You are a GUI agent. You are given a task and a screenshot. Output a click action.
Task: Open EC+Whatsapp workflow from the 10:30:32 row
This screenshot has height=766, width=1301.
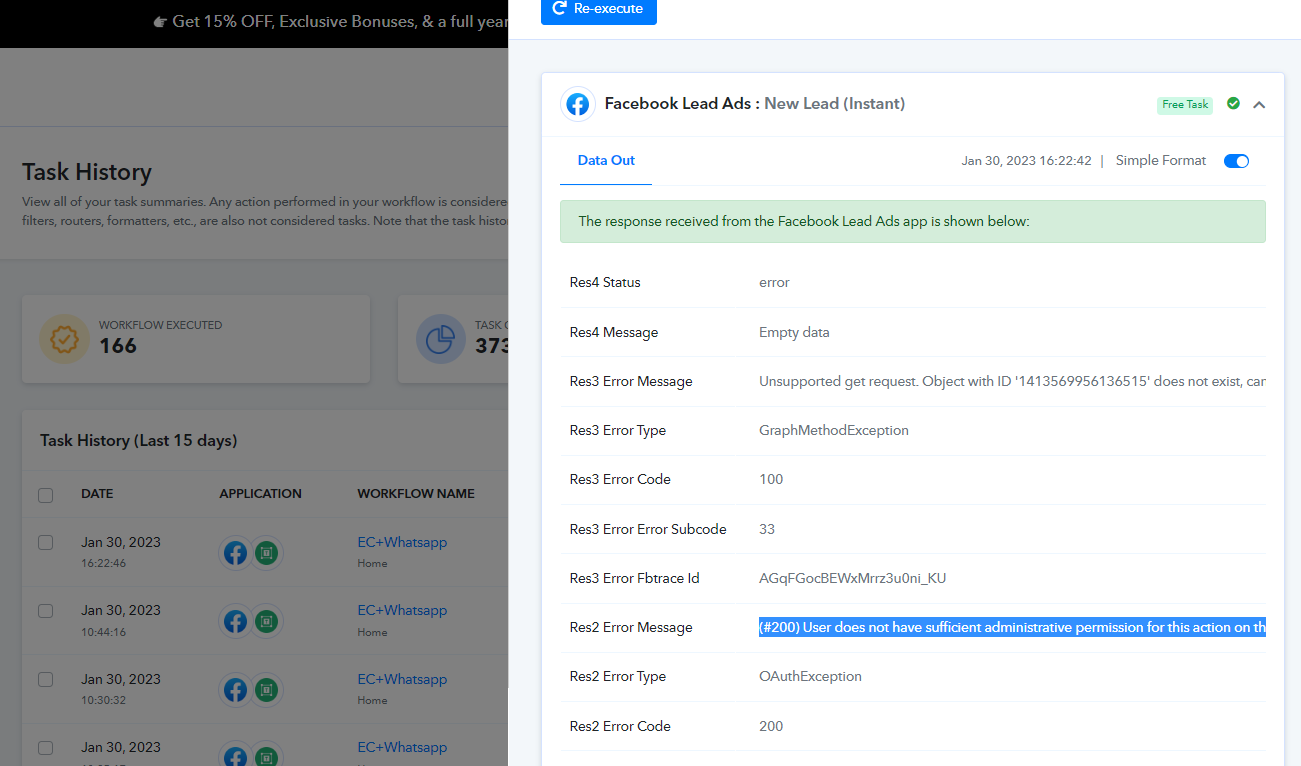click(x=402, y=679)
